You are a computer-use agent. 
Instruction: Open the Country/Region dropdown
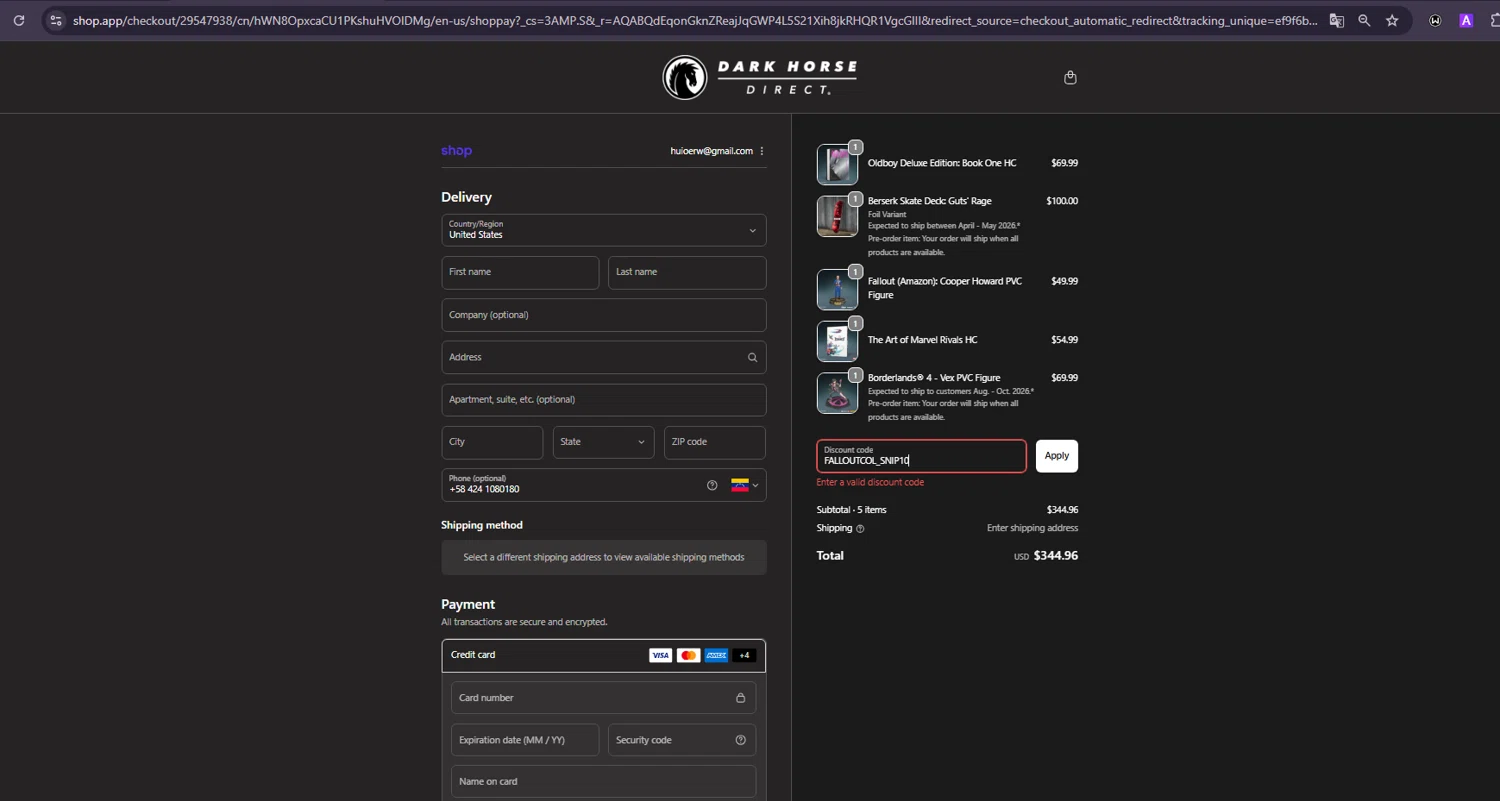[x=604, y=230]
